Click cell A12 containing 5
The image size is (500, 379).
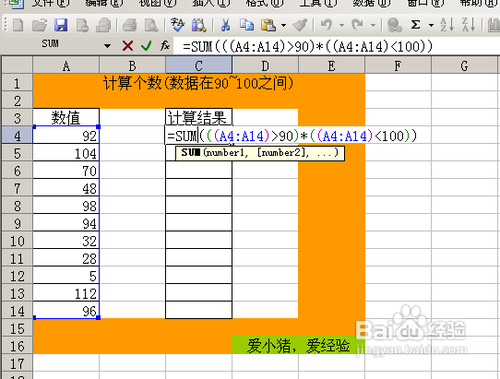tap(66, 276)
